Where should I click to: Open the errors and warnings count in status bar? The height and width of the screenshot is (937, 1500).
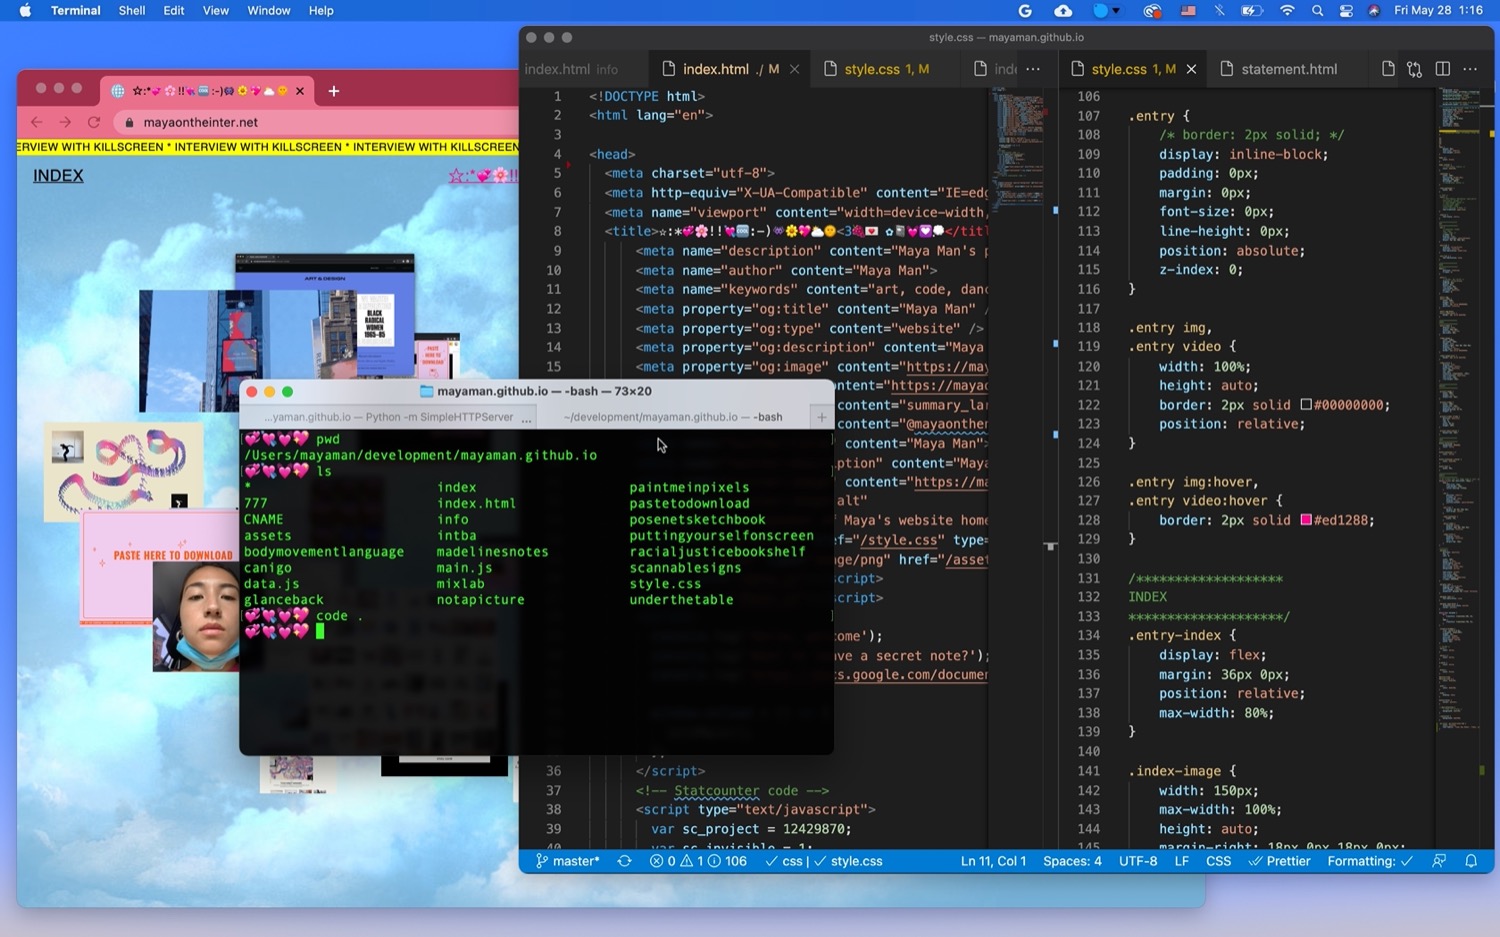698,861
